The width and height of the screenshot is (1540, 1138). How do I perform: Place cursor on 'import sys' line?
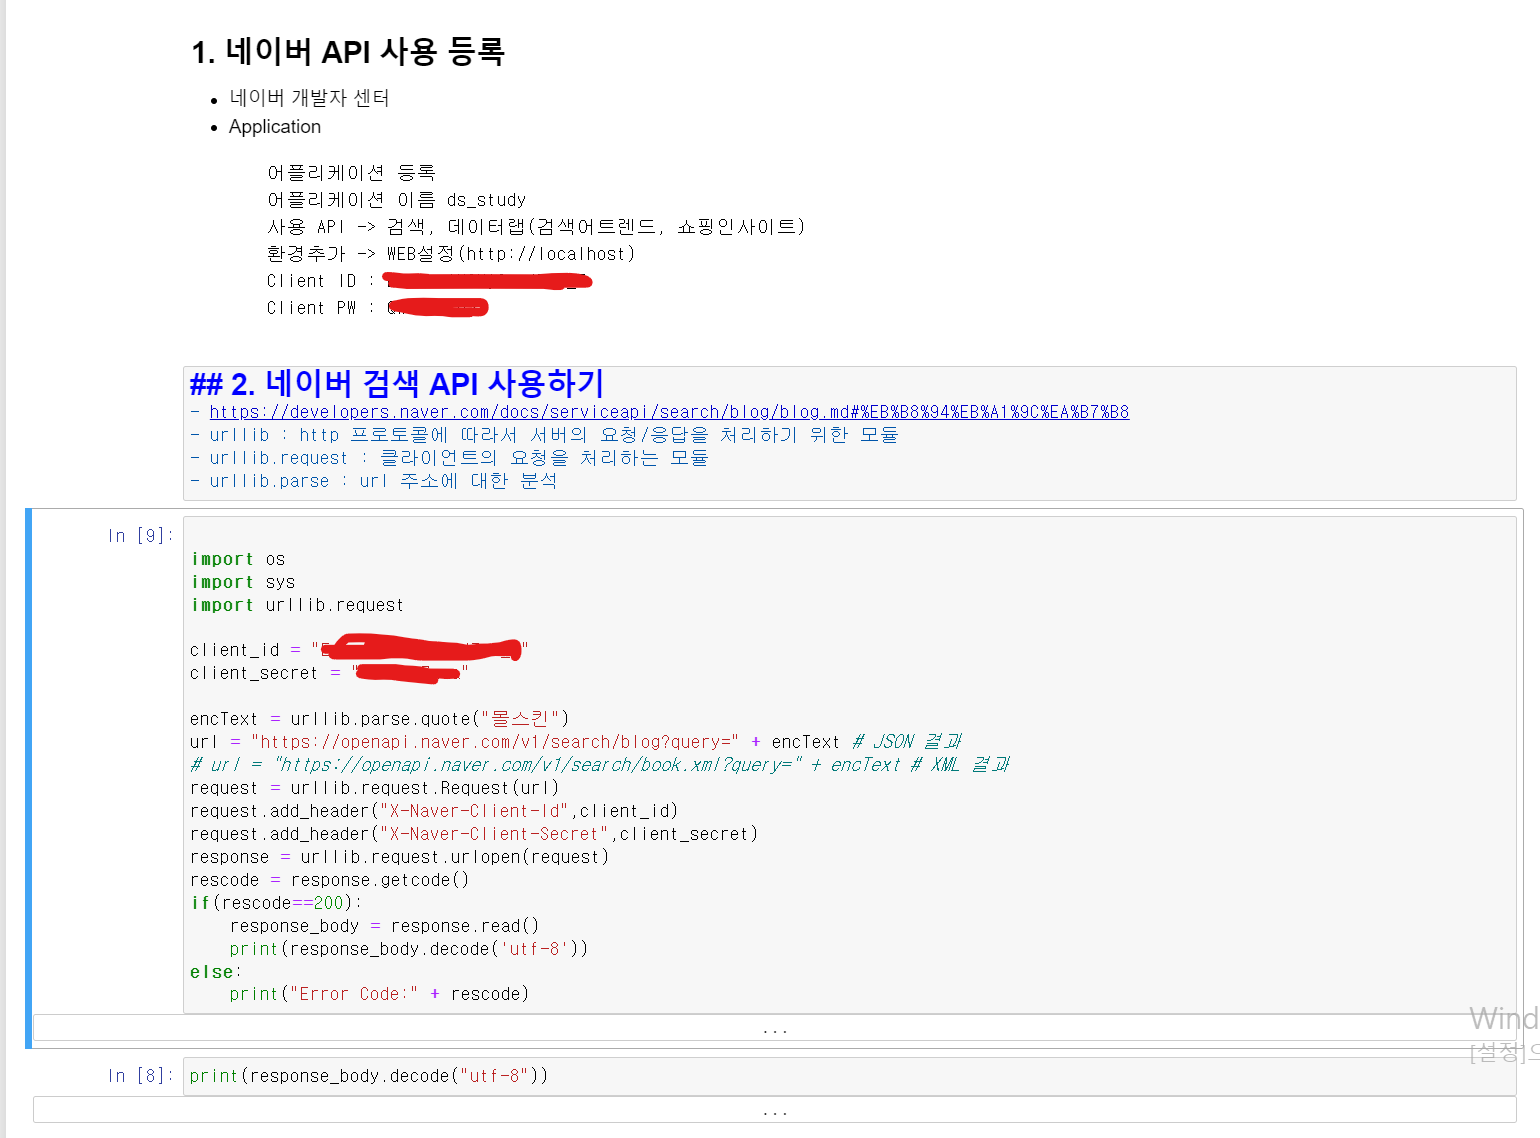[x=243, y=582]
